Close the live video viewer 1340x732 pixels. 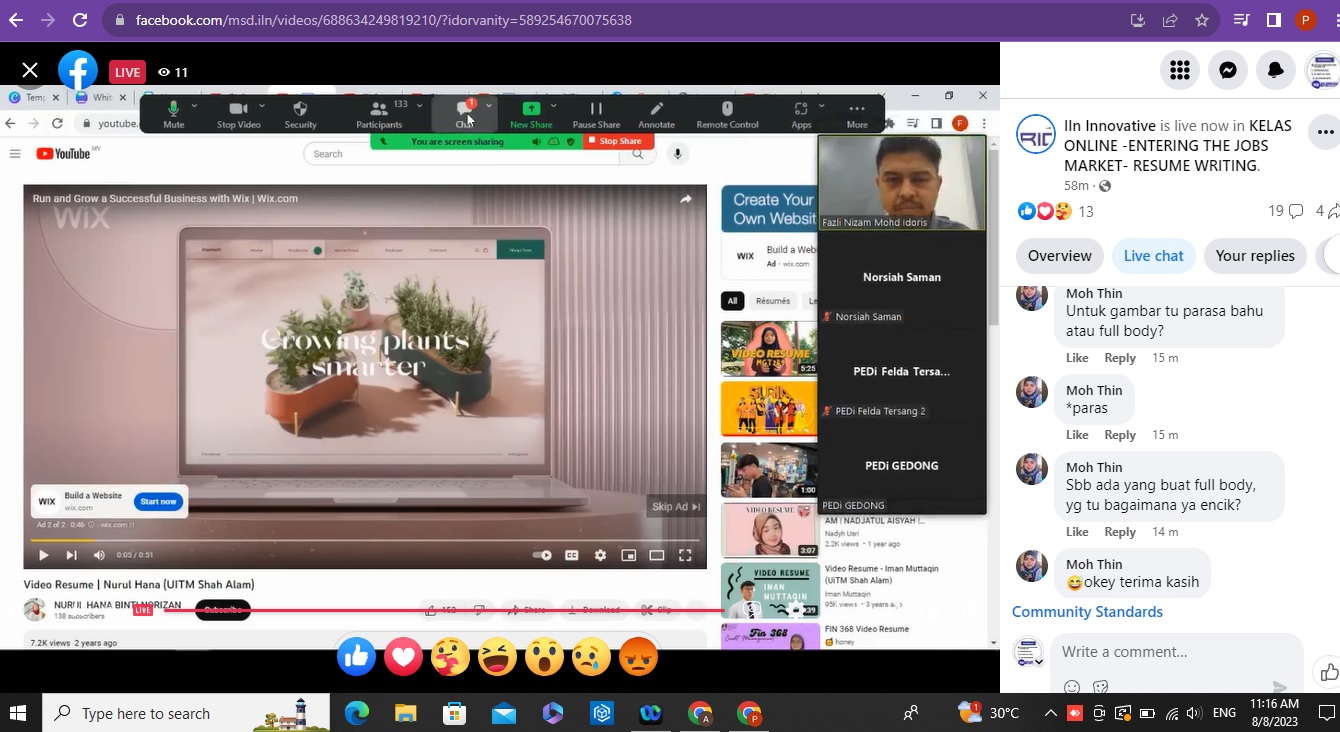(x=30, y=70)
